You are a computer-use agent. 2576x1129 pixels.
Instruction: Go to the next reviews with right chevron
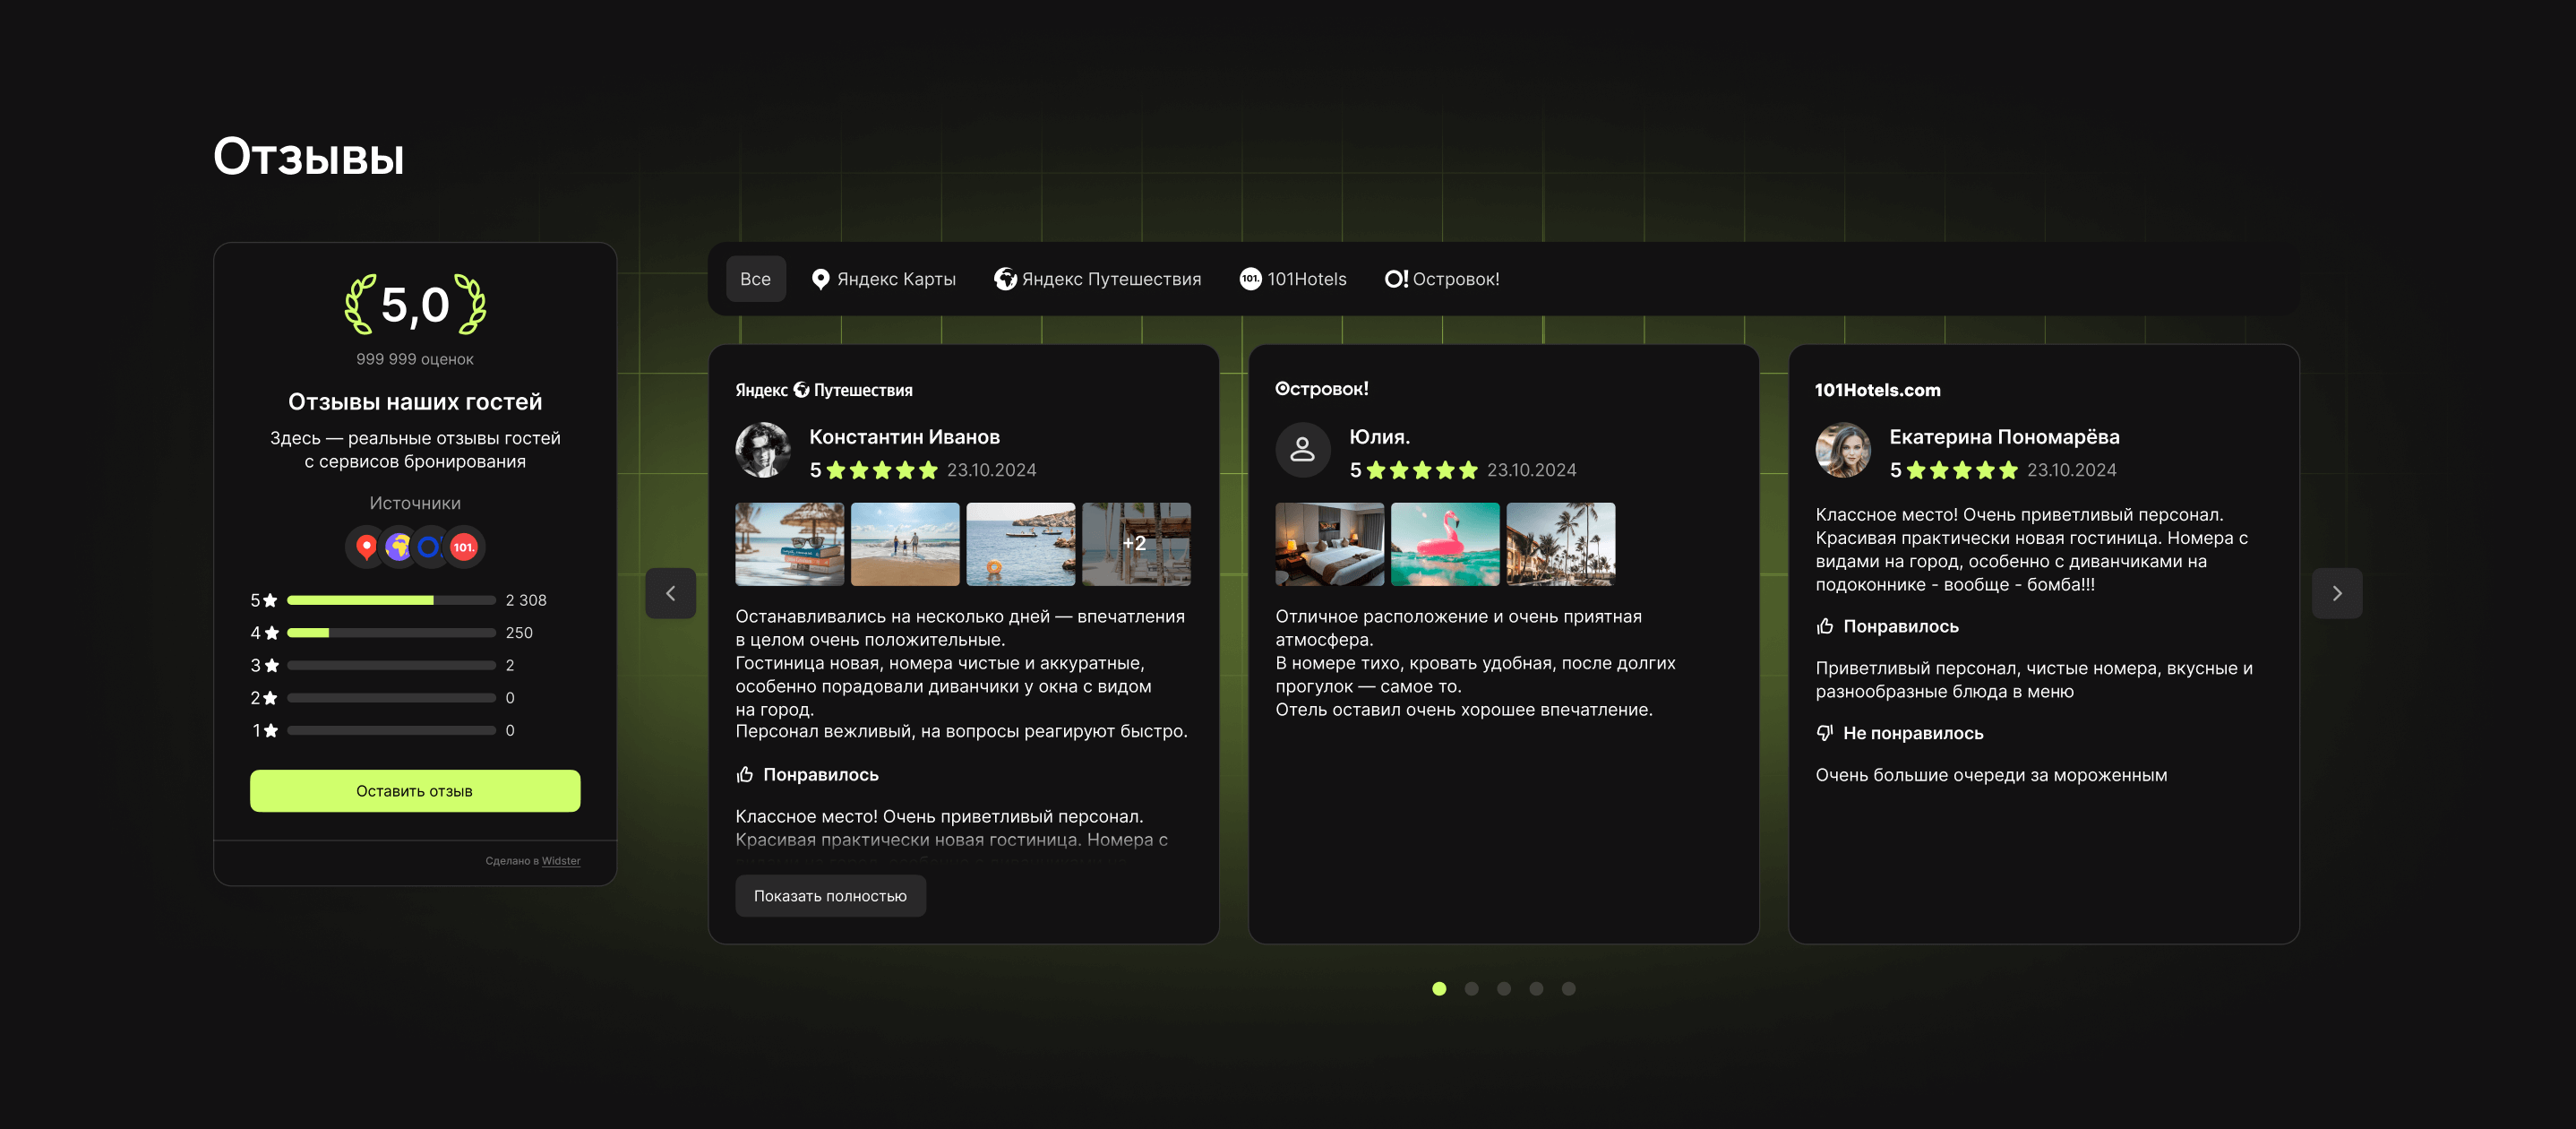[2336, 593]
